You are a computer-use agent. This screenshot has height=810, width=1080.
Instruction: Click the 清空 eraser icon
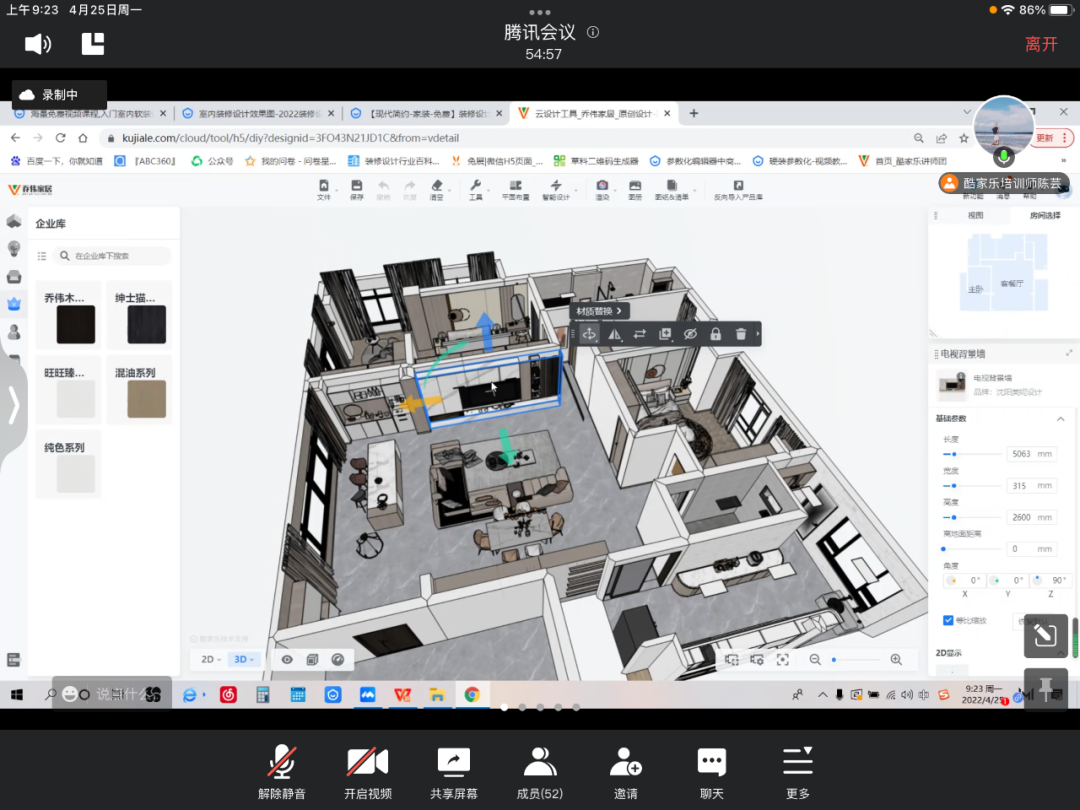point(436,189)
